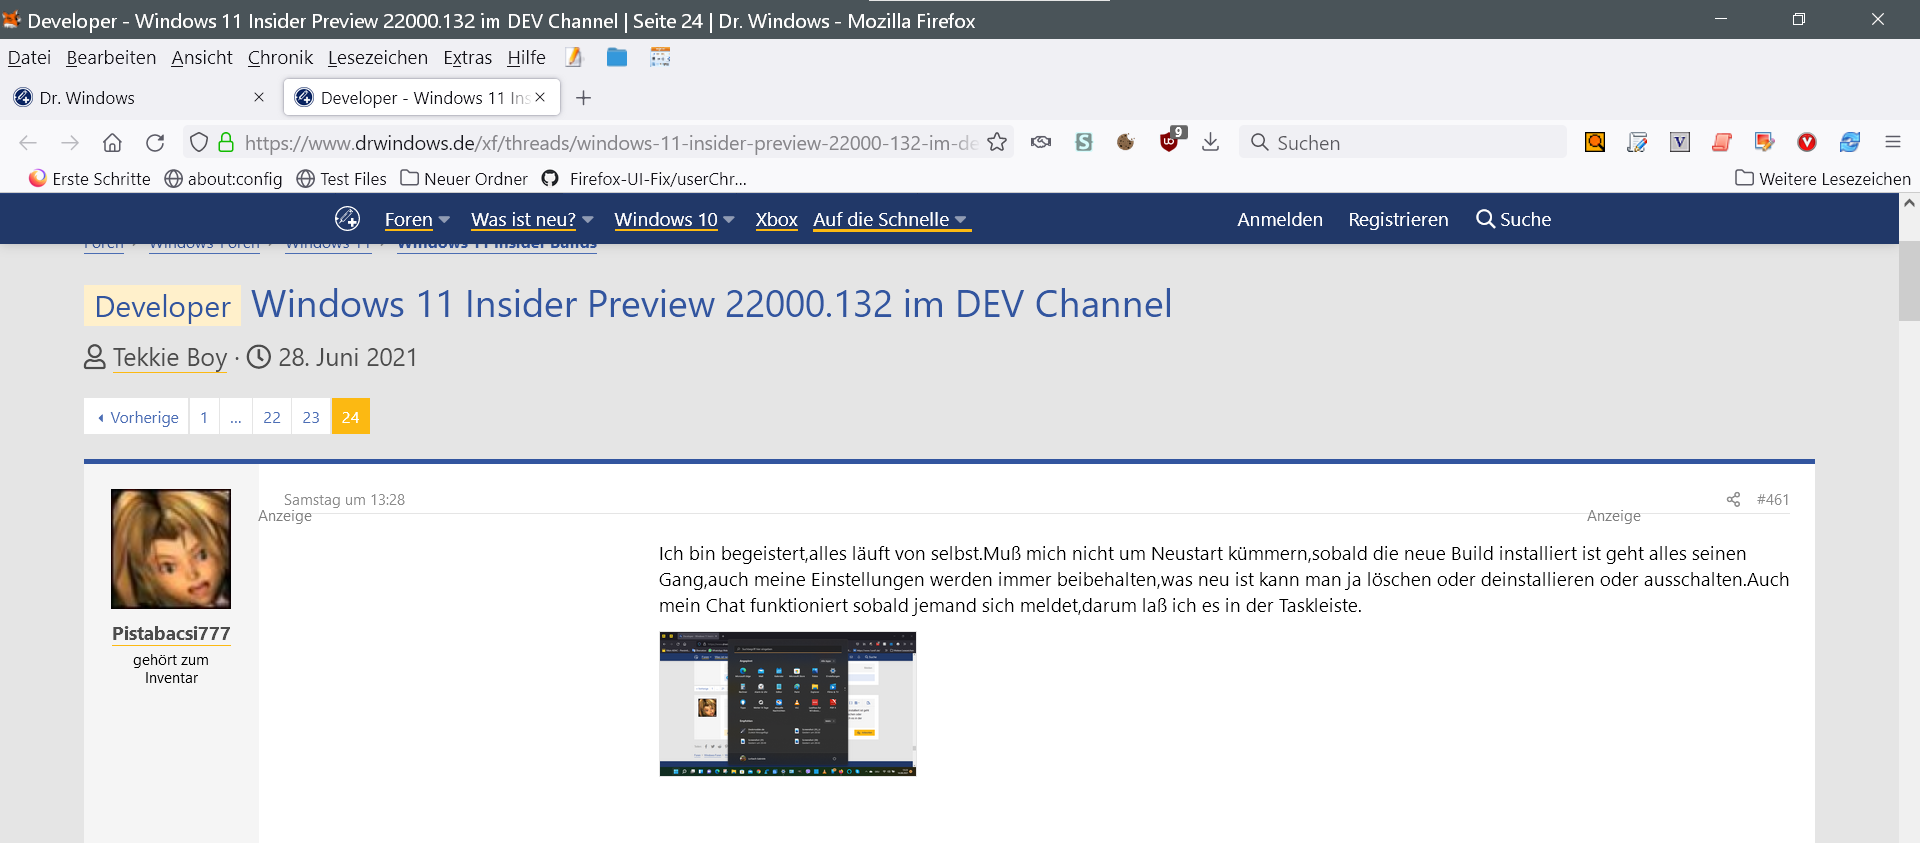Open thread author Tekkie Boy profile

click(170, 358)
